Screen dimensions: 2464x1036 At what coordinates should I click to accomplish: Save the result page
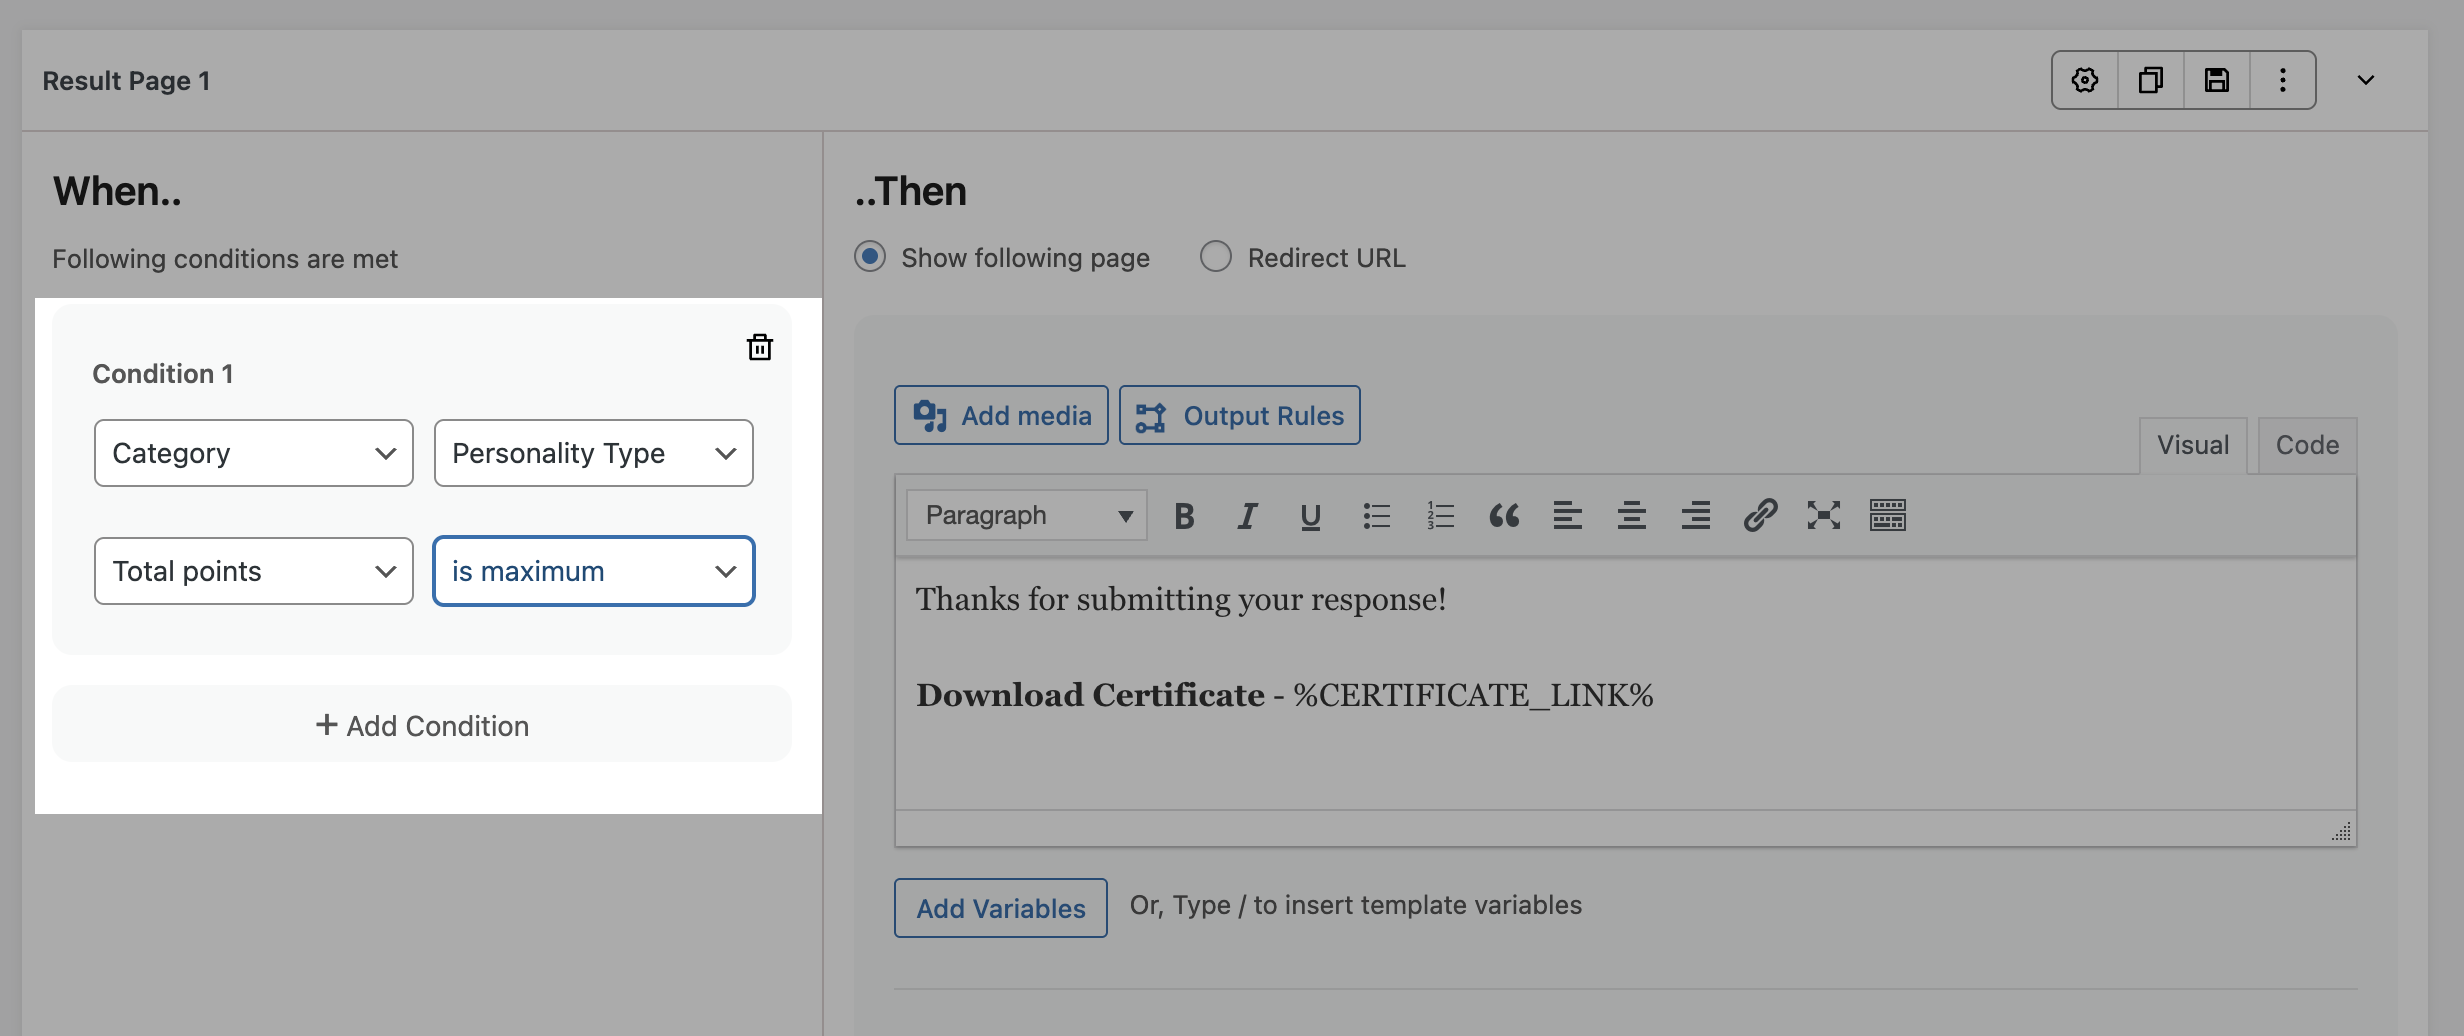pyautogui.click(x=2216, y=80)
